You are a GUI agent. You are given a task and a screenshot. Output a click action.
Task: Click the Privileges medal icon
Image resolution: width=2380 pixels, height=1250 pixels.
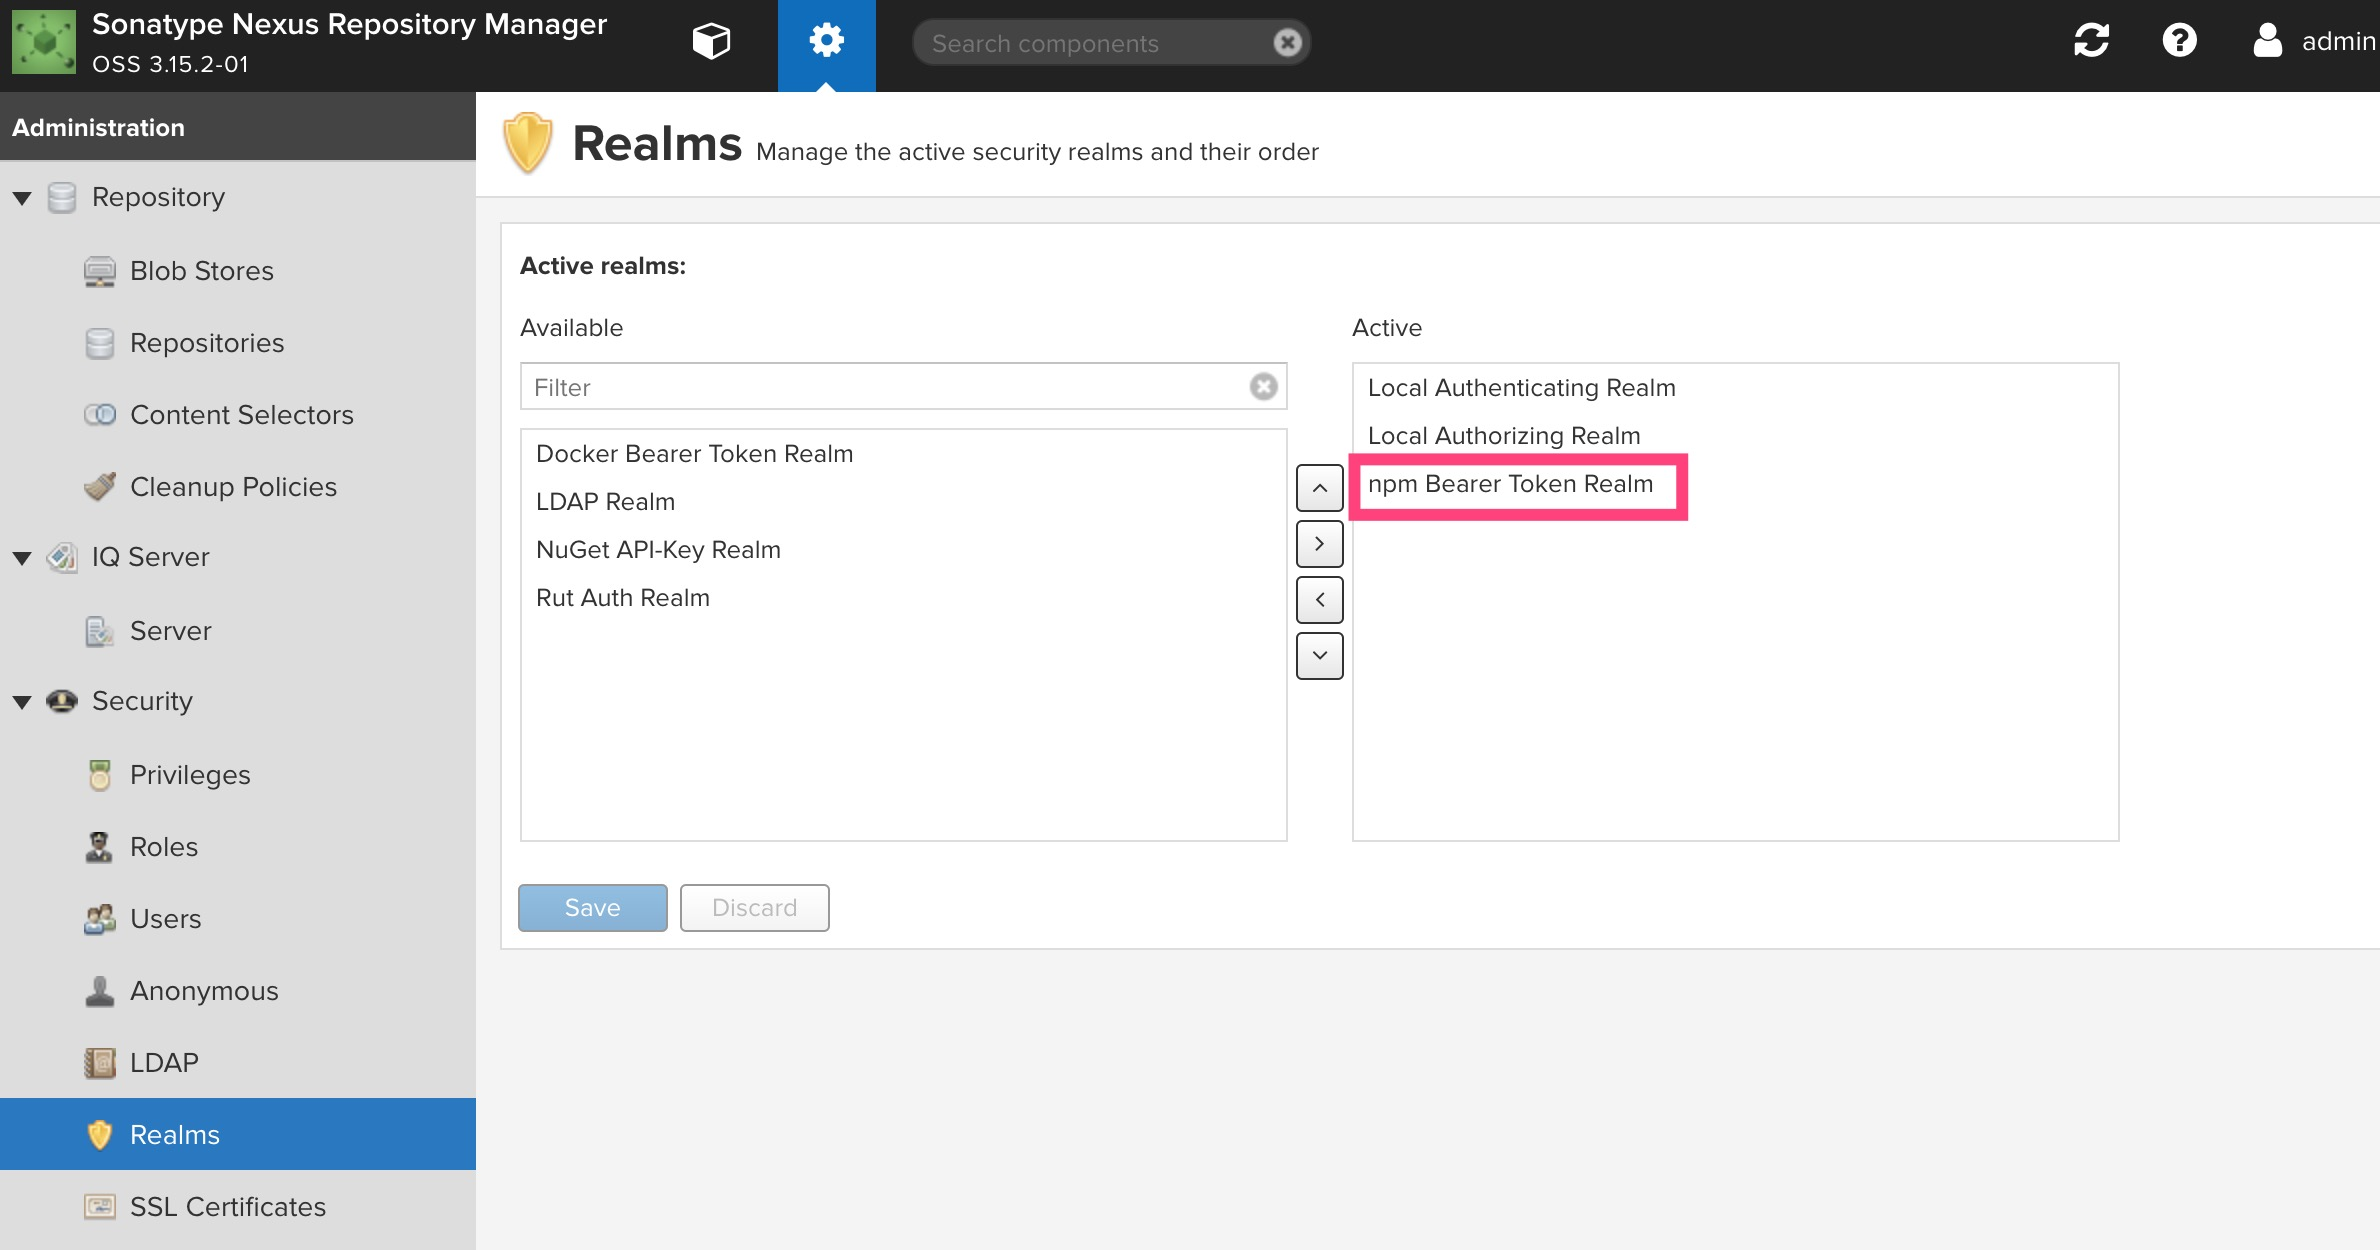(x=99, y=775)
